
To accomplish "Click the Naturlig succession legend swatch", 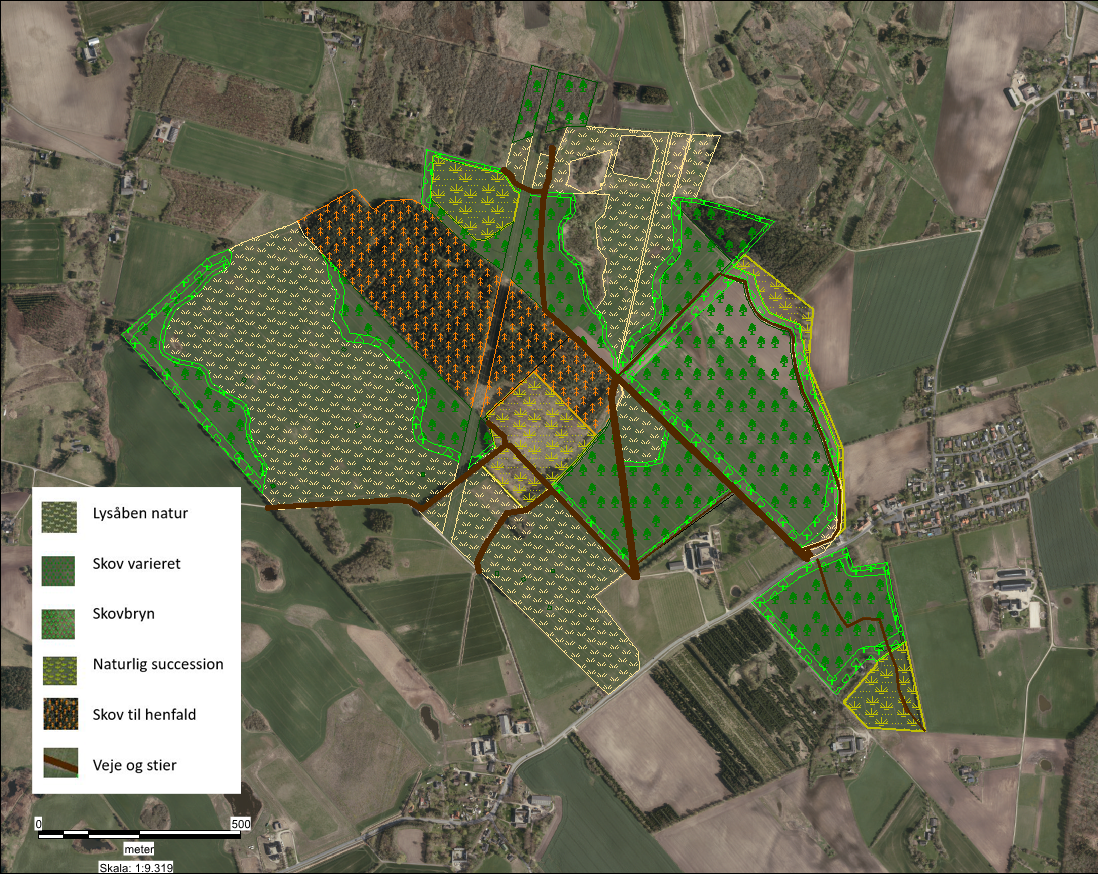I will 60,670.
